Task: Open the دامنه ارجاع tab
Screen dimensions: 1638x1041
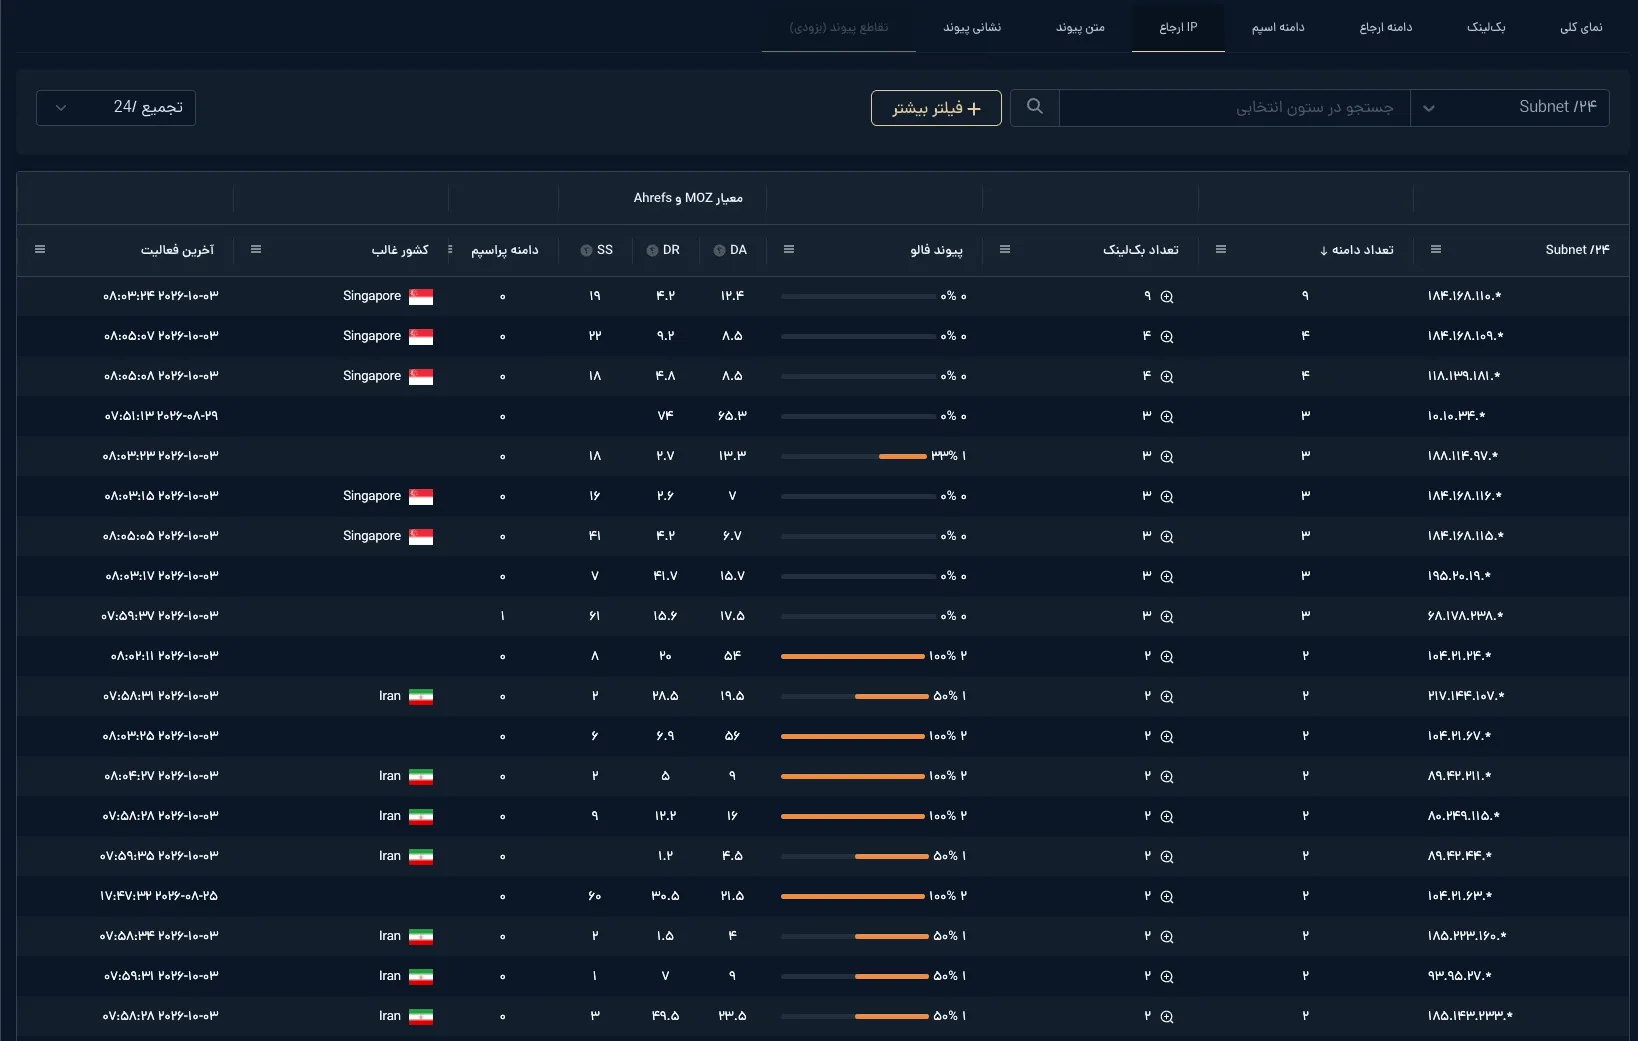Action: (x=1386, y=27)
